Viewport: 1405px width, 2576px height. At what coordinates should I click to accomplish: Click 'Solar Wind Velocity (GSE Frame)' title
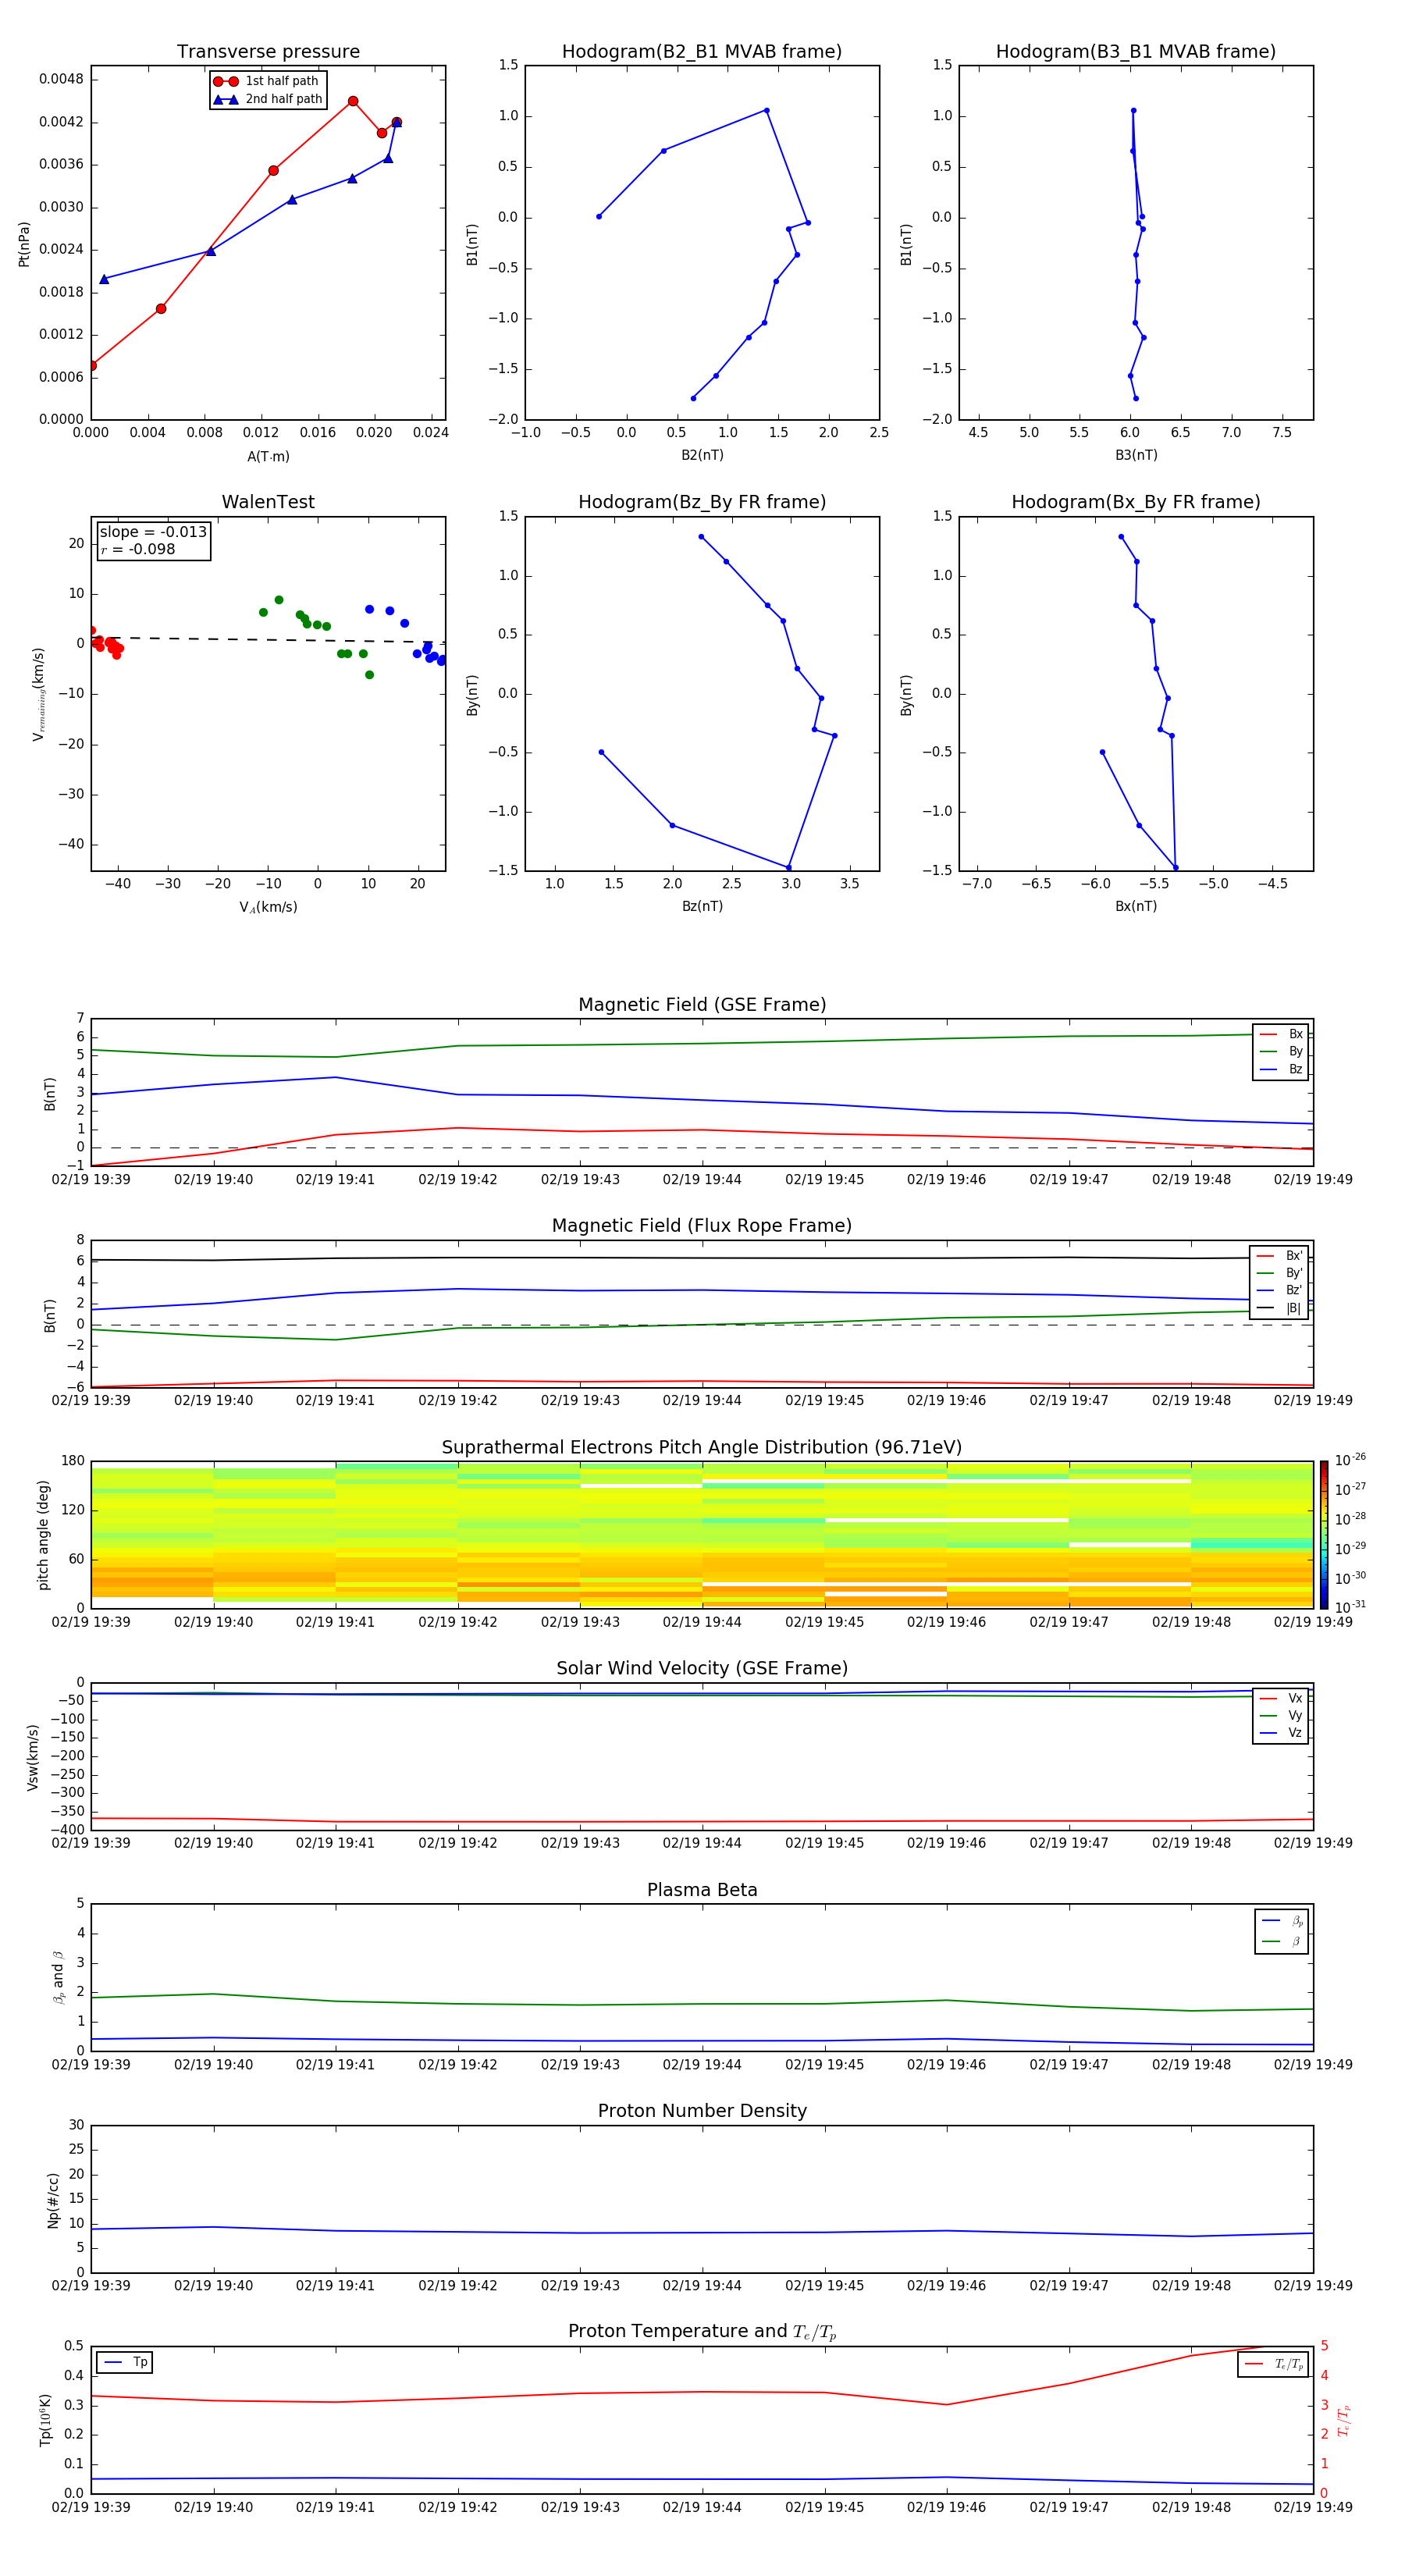point(702,1668)
